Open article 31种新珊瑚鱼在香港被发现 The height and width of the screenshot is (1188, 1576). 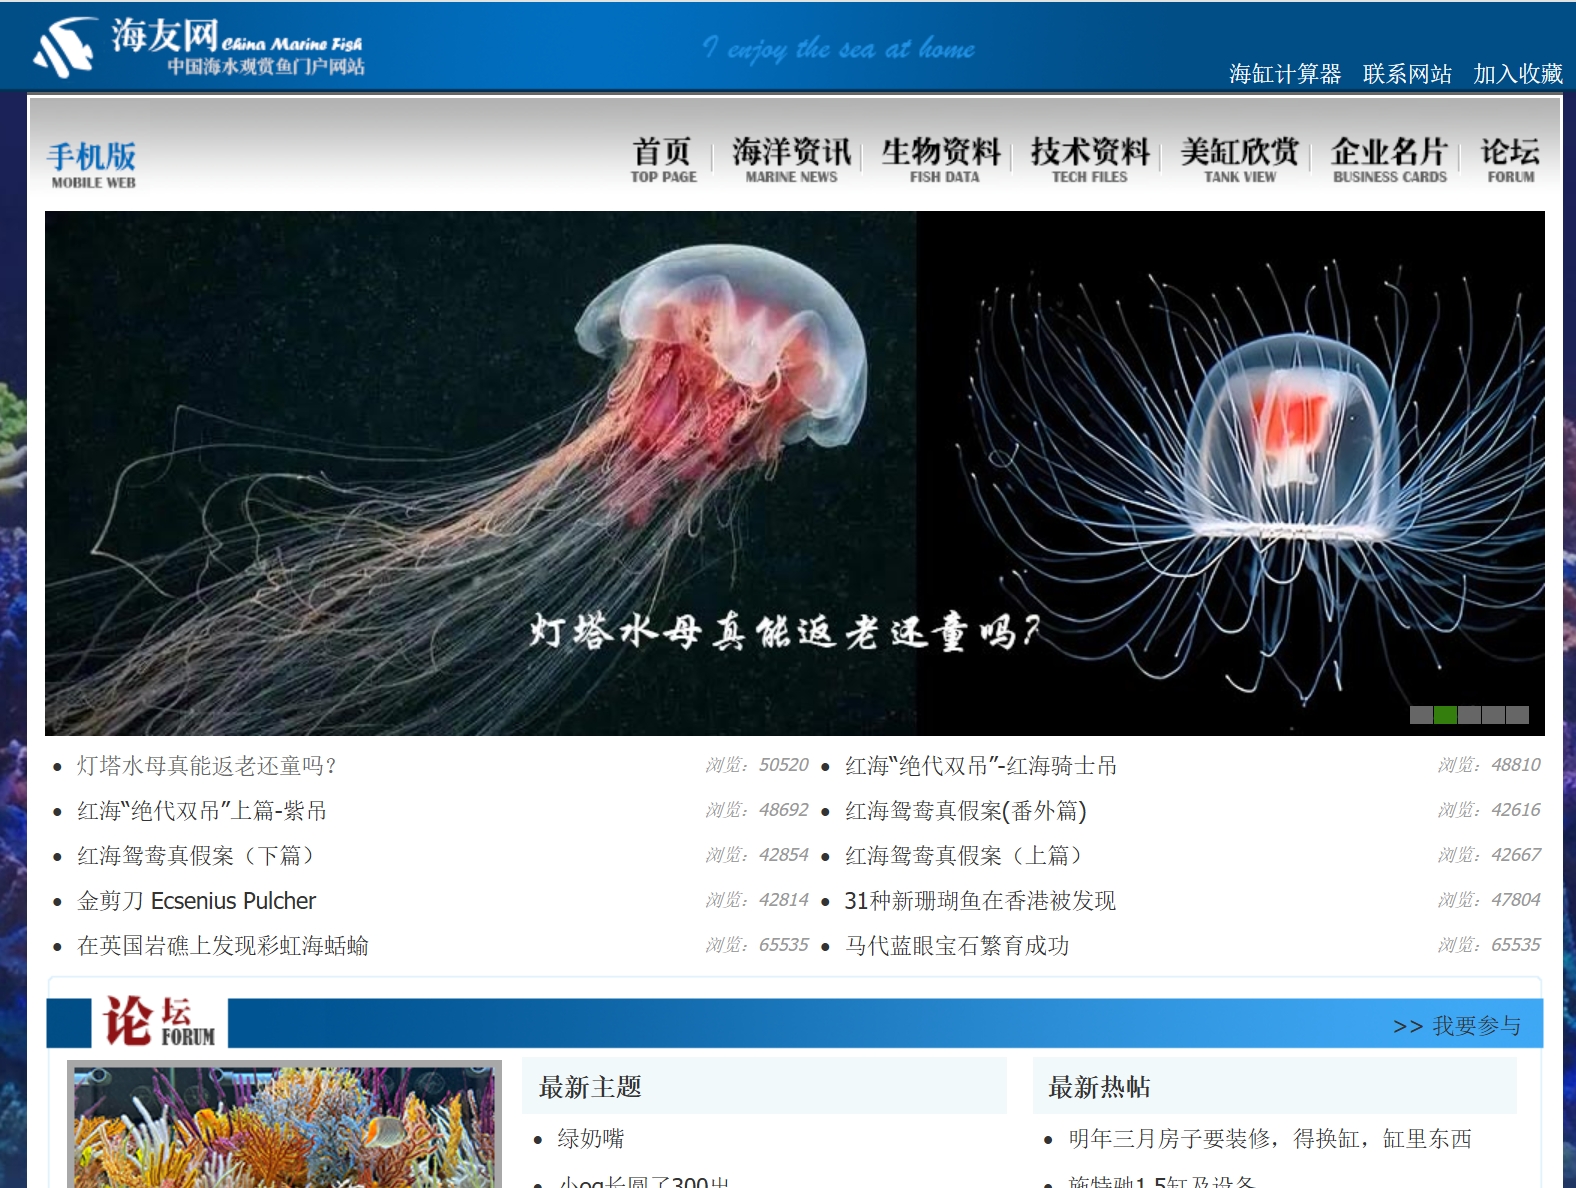(980, 901)
